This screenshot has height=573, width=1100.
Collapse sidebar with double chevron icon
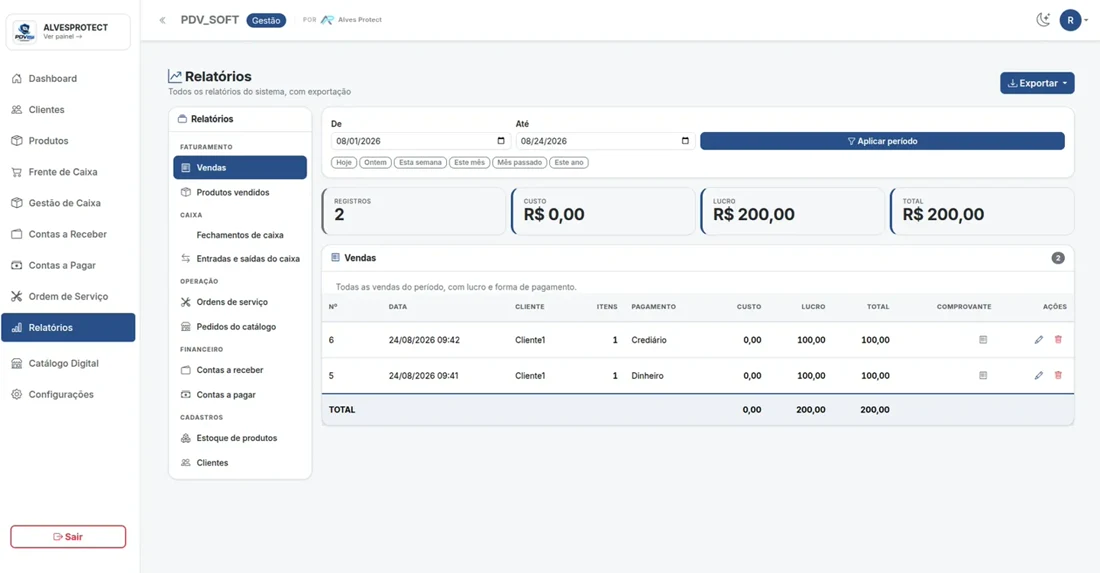click(x=162, y=20)
